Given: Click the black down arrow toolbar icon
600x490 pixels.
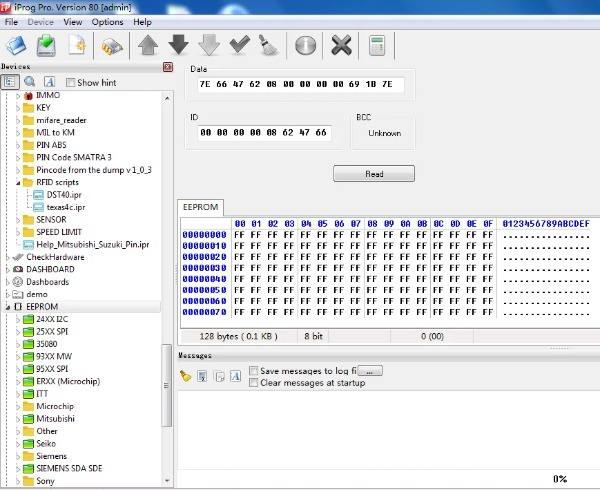Looking at the screenshot, I should click(178, 45).
